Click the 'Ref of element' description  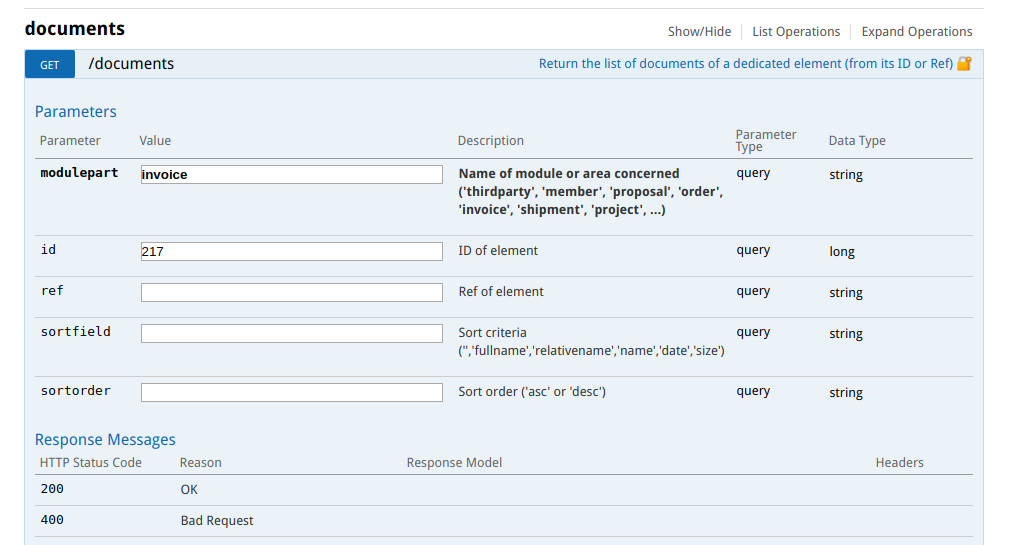coord(501,292)
